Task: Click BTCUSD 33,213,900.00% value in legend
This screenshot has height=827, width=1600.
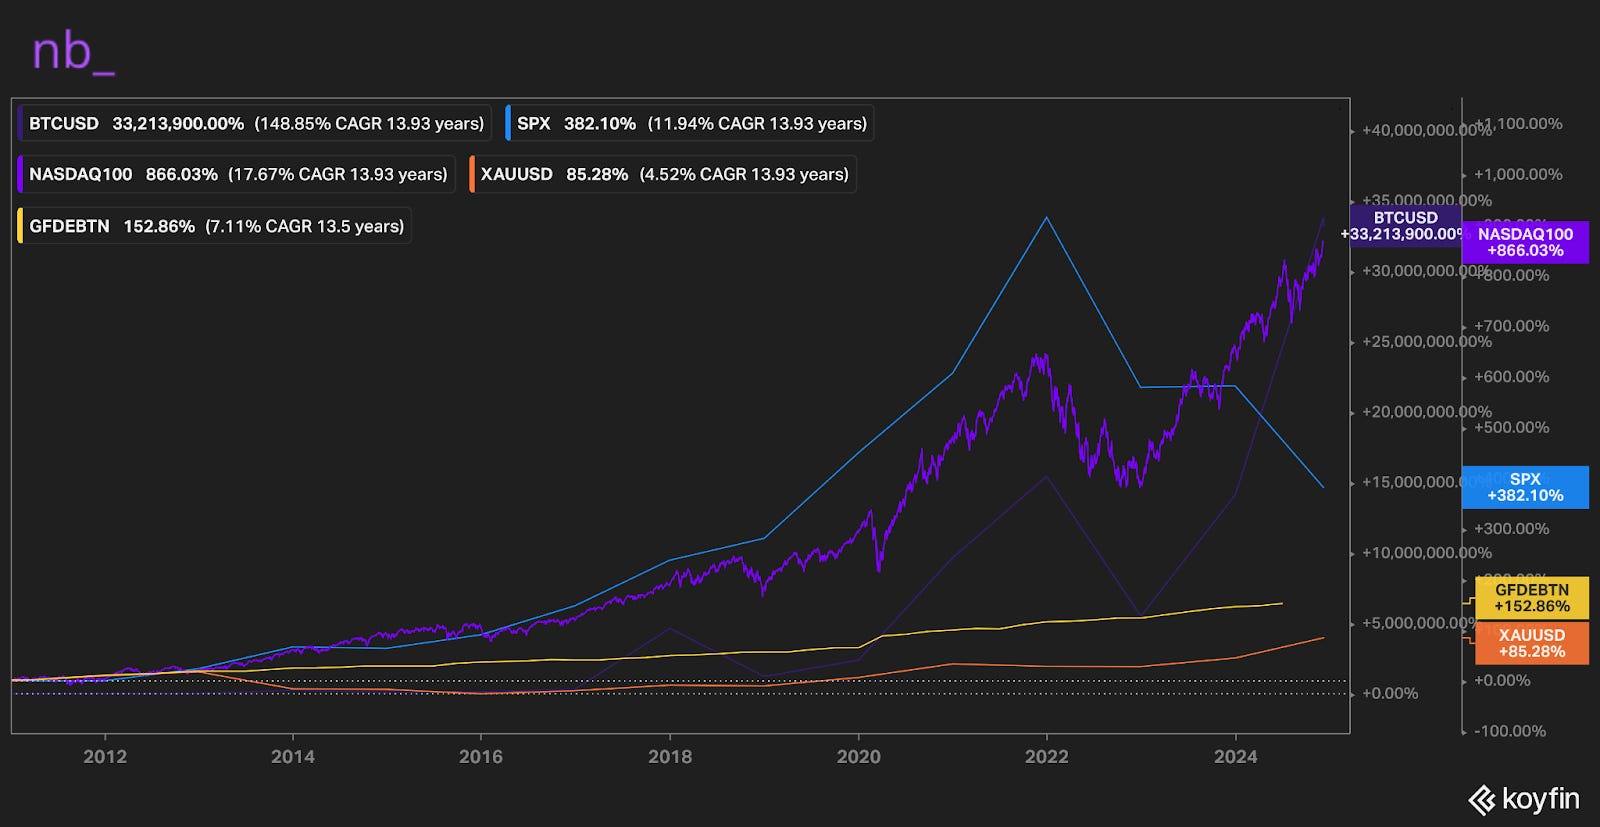Action: 178,124
